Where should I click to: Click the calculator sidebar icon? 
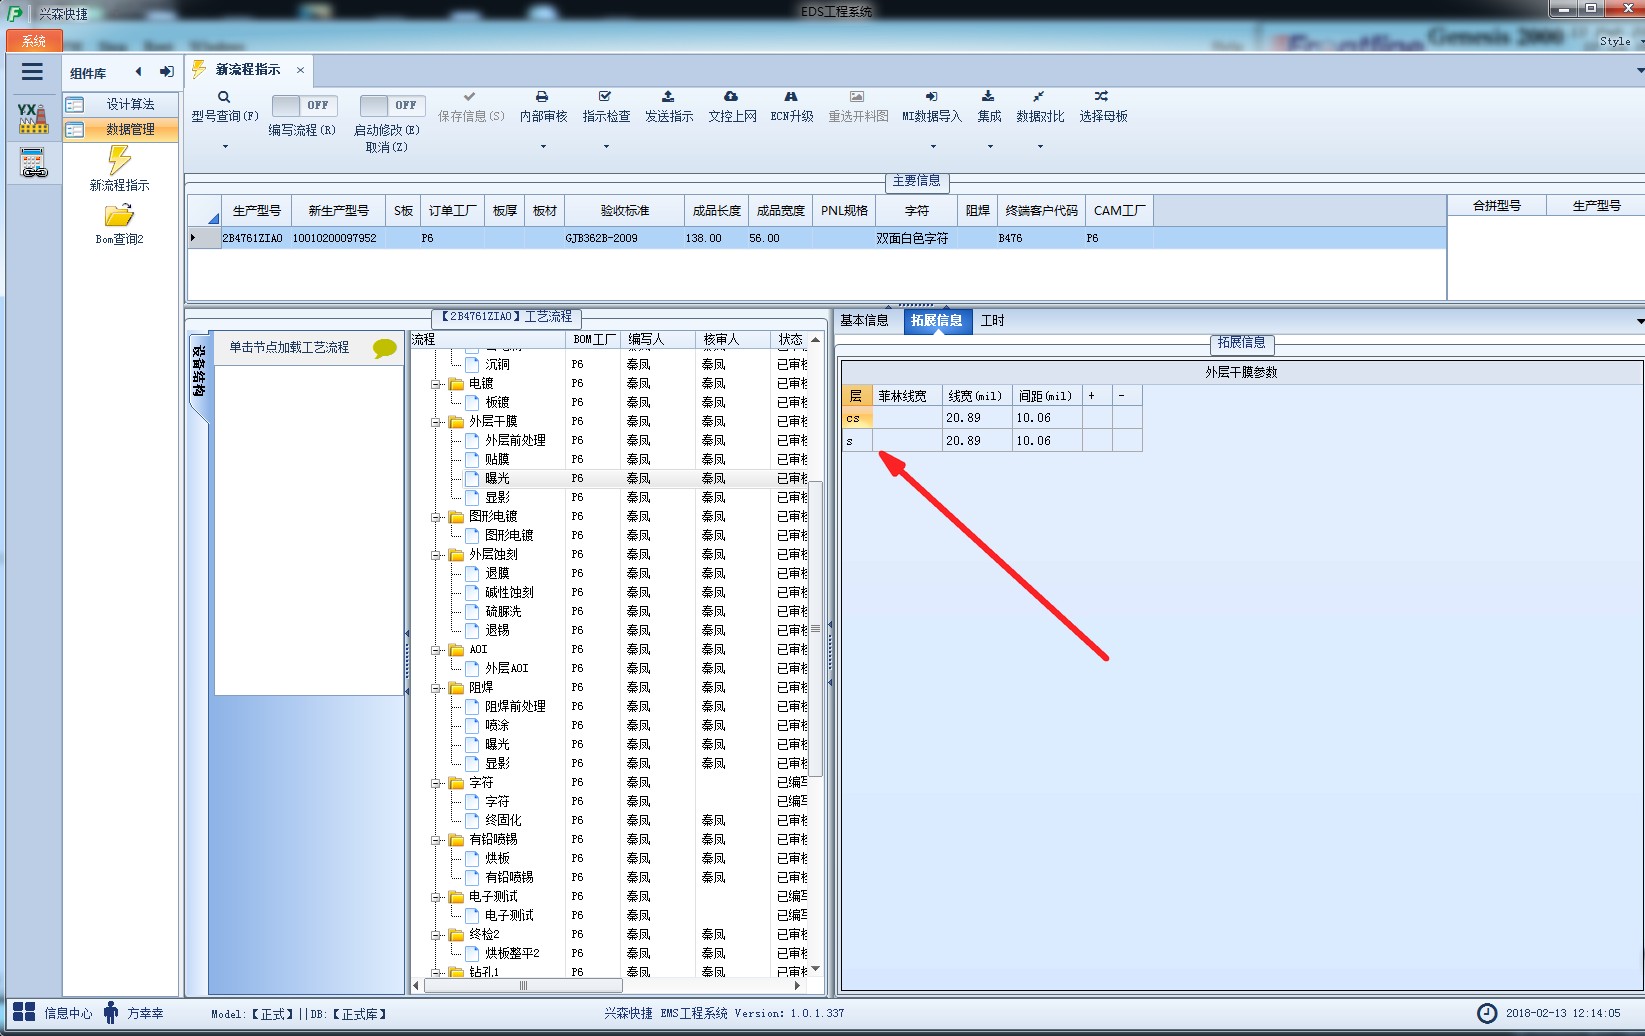coord(33,162)
